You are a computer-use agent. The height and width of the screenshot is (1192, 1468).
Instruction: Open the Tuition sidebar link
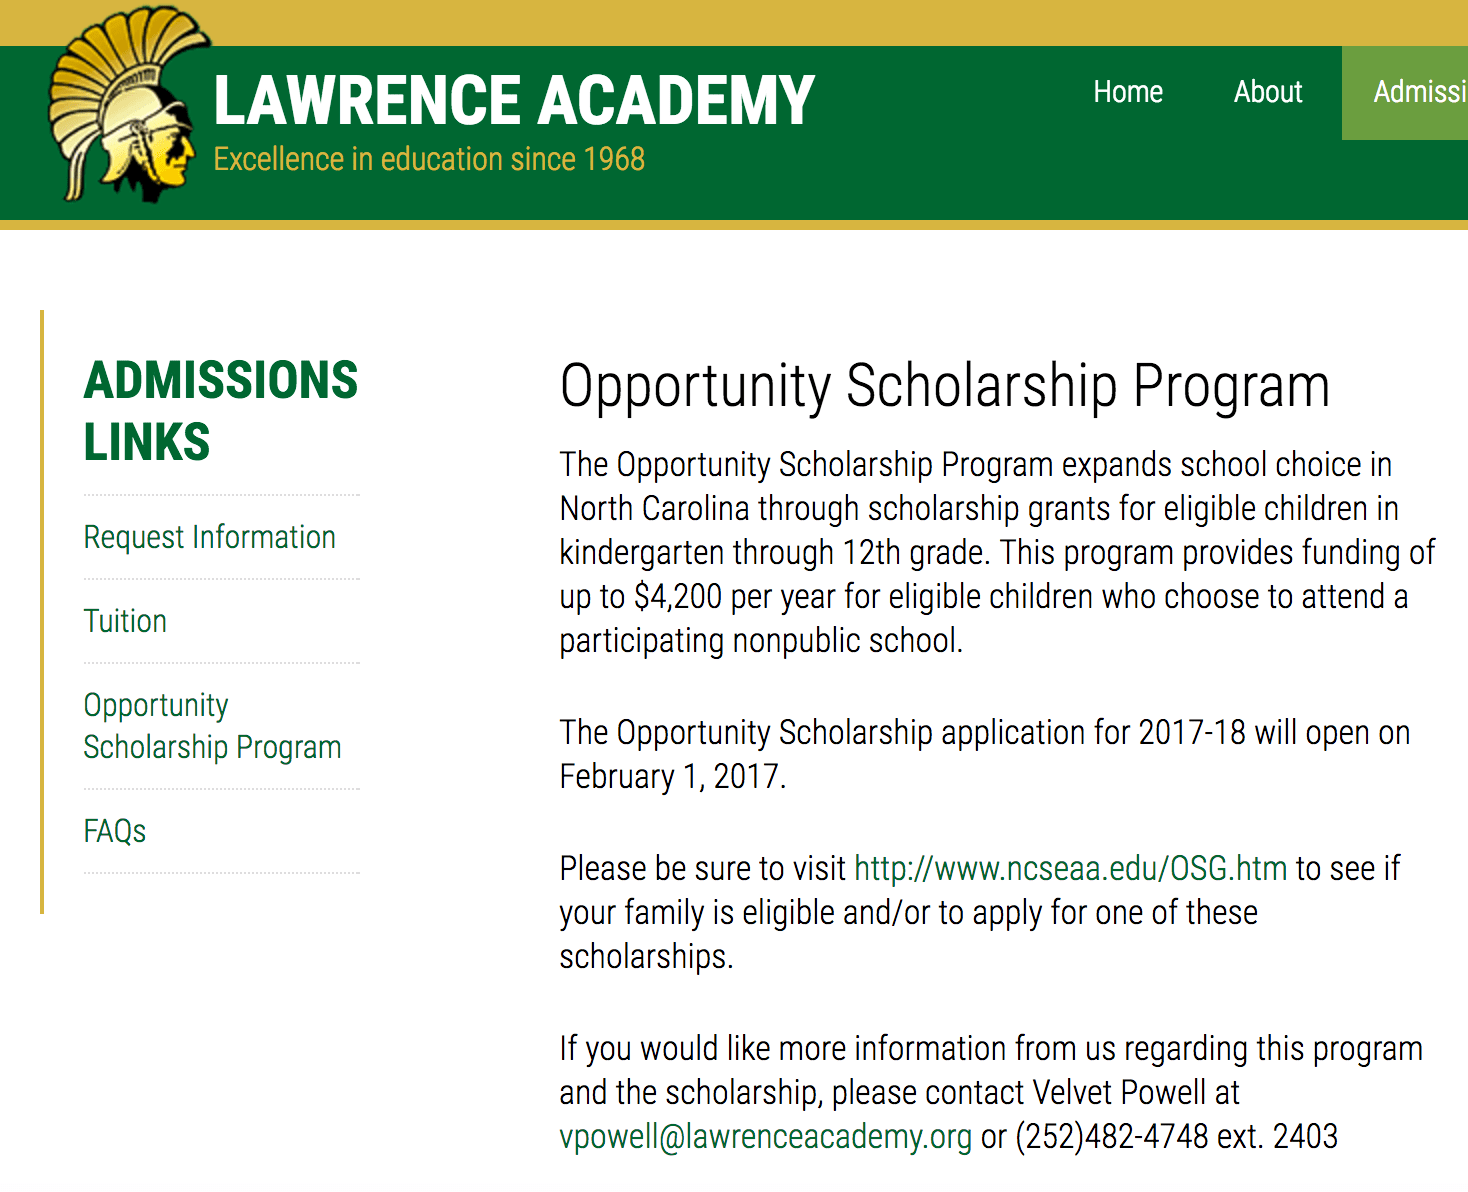click(x=125, y=621)
